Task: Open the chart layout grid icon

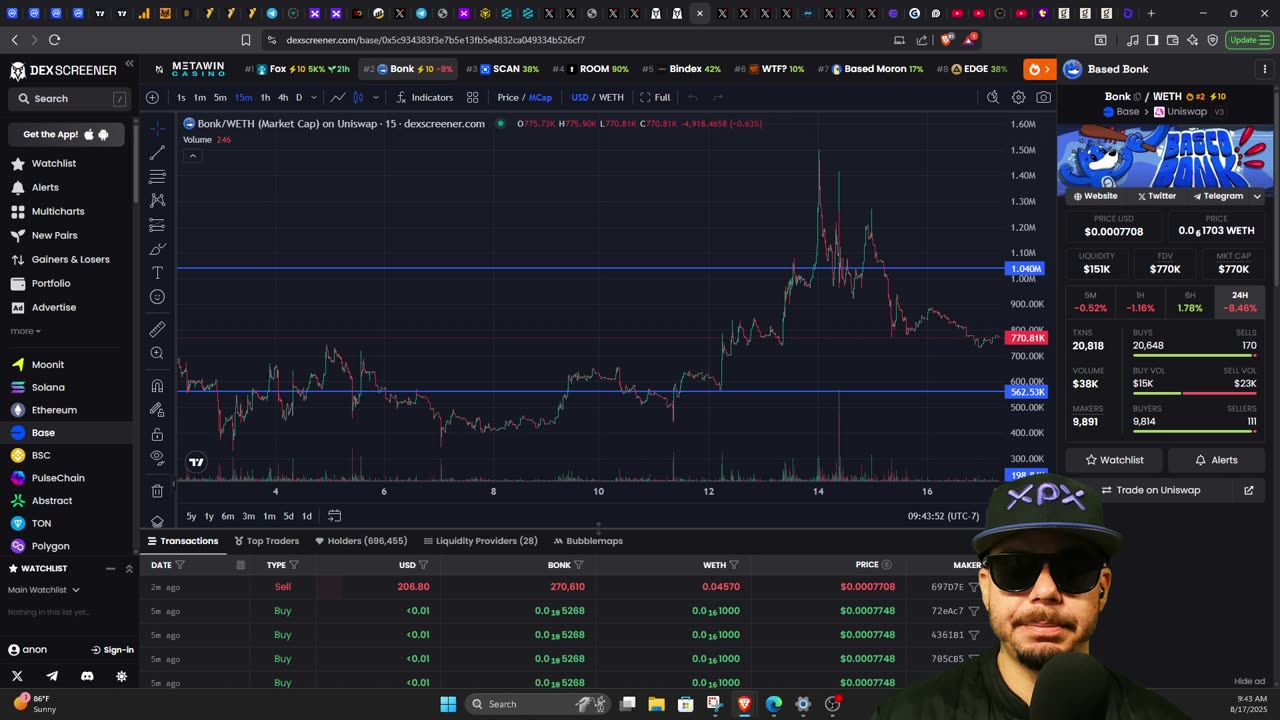Action: coord(472,97)
